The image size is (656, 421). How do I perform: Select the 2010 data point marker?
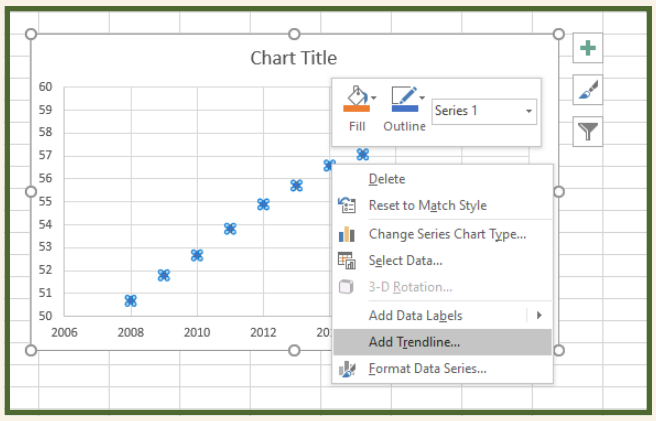[x=197, y=255]
